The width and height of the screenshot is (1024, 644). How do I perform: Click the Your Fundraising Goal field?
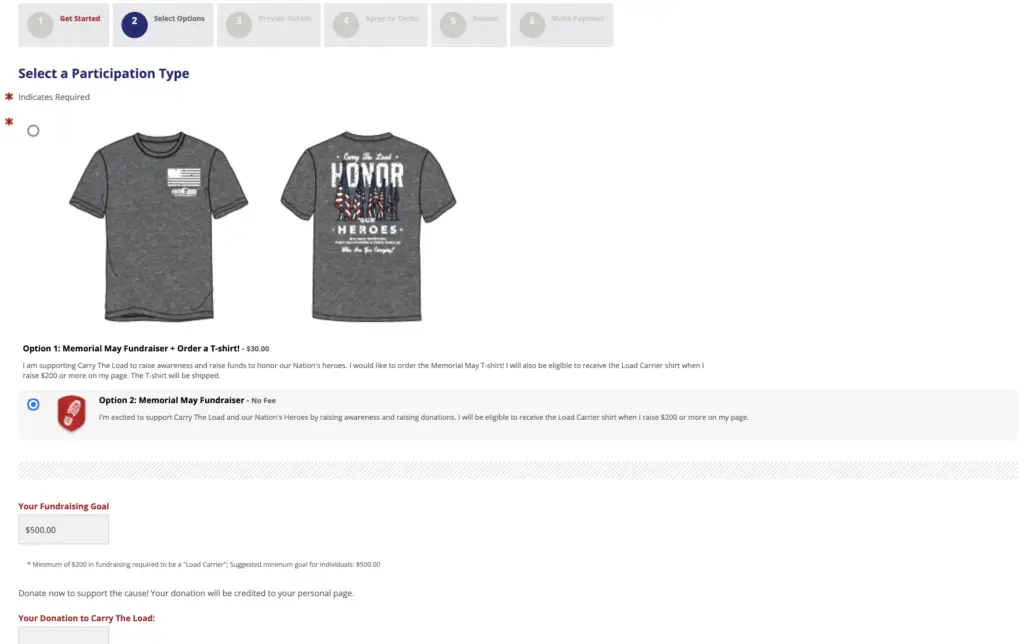[63, 530]
